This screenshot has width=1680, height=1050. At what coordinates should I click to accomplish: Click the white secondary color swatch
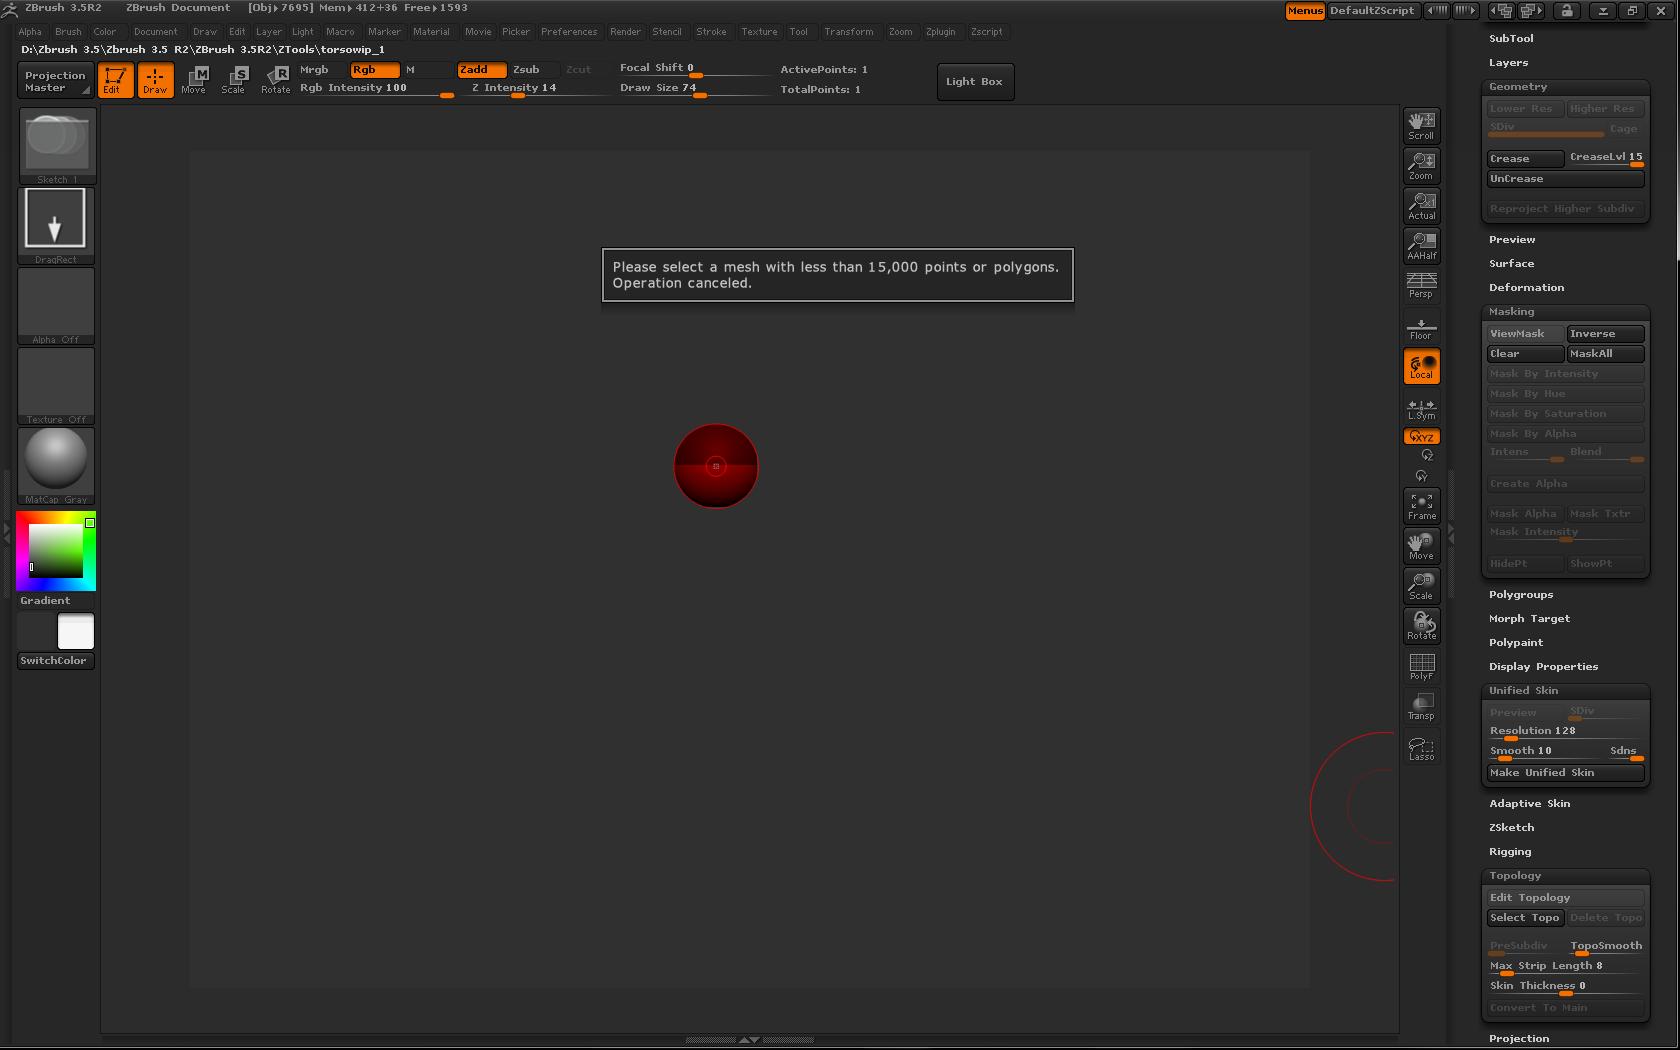pos(76,632)
